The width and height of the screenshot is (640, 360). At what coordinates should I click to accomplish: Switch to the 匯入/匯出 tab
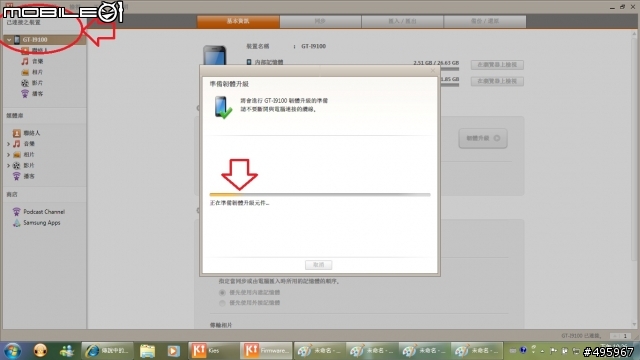(402, 21)
